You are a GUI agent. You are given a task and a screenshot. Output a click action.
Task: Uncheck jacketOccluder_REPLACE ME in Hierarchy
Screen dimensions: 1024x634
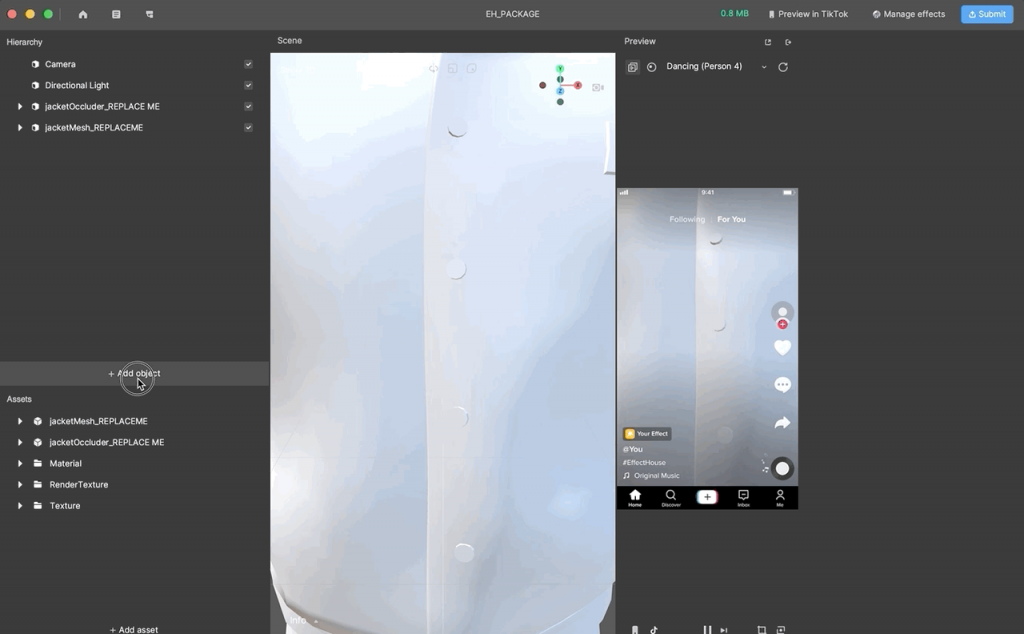[248, 106]
